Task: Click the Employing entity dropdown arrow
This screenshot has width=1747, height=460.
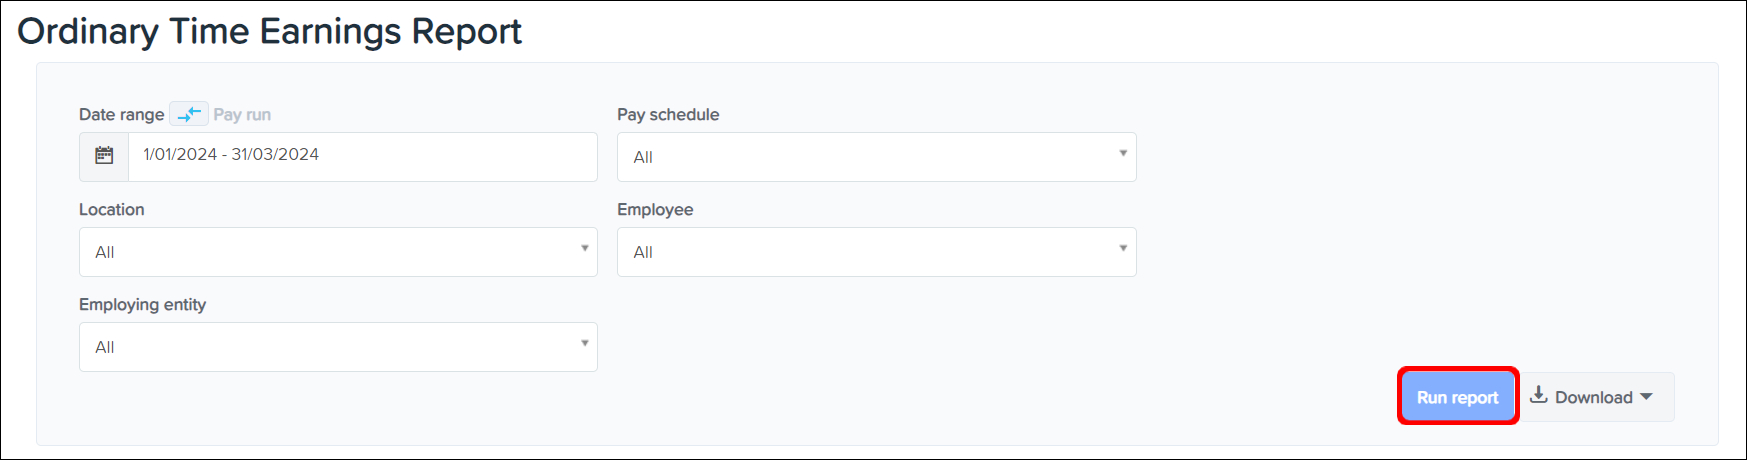Action: [585, 344]
